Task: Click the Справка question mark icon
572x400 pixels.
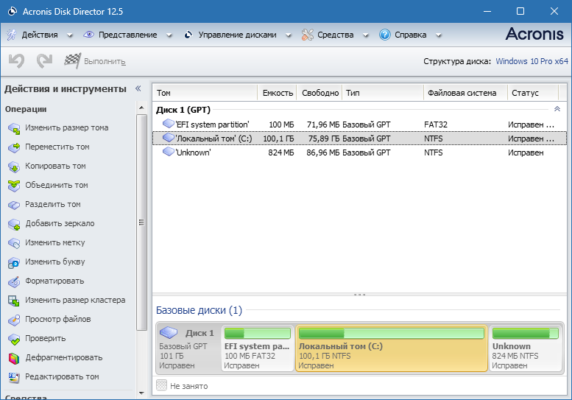Action: 384,35
